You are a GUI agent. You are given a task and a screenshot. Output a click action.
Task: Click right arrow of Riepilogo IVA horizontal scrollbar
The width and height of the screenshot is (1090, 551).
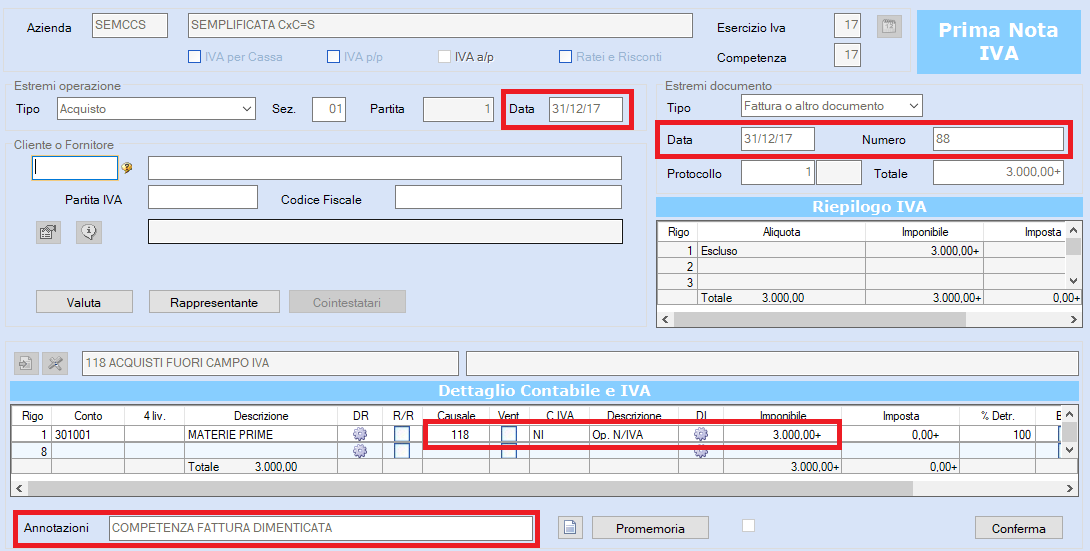click(1074, 319)
